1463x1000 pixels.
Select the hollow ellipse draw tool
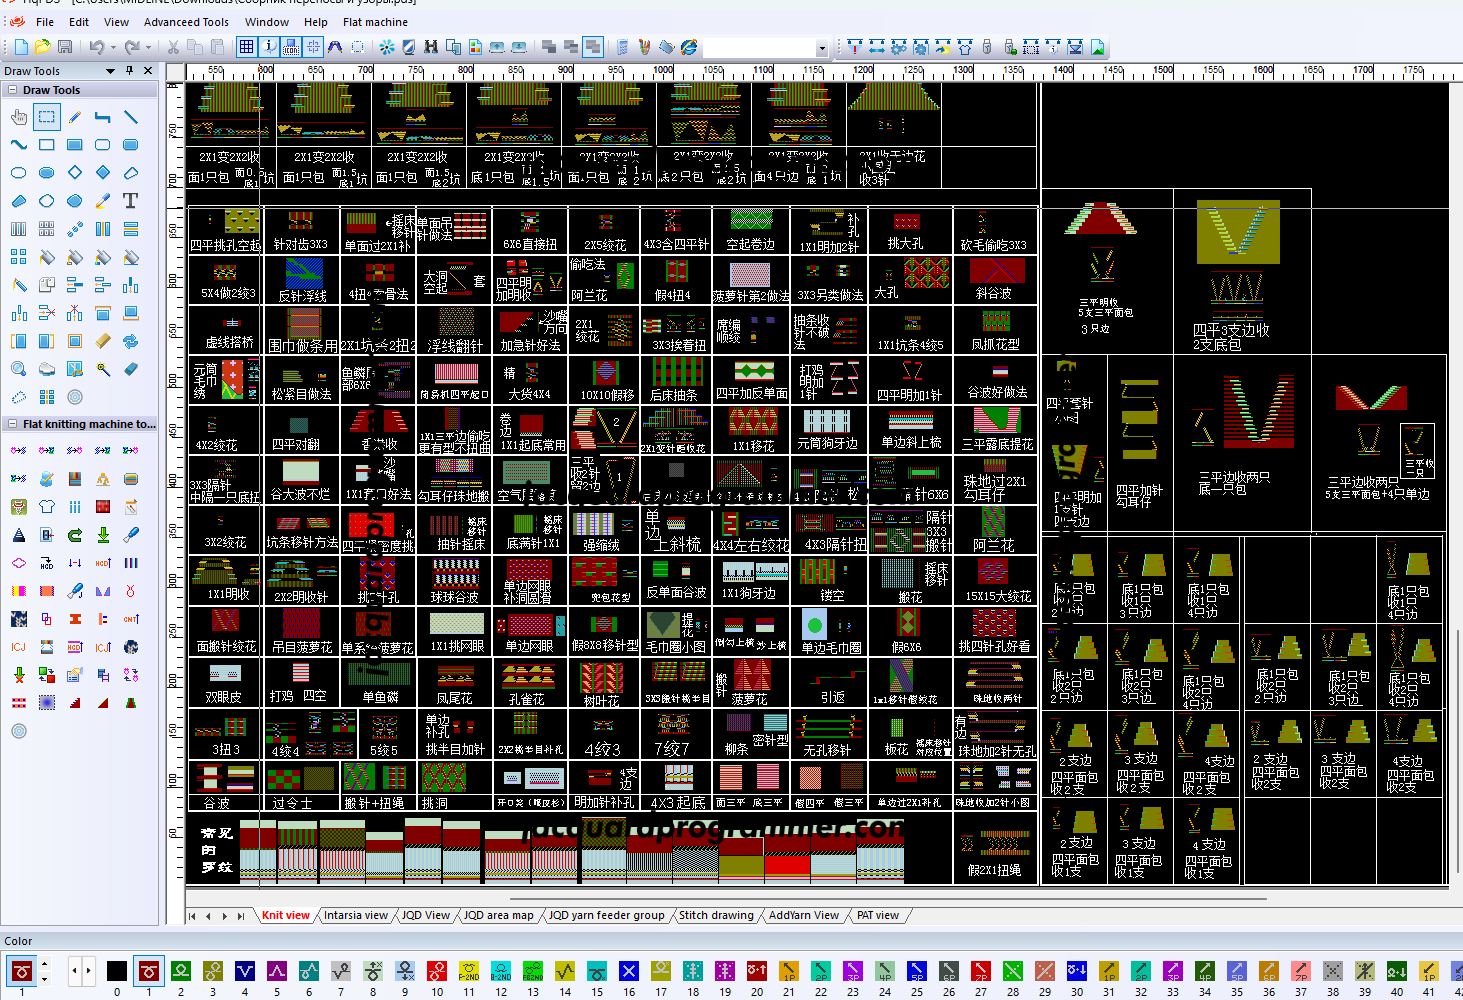tap(18, 173)
